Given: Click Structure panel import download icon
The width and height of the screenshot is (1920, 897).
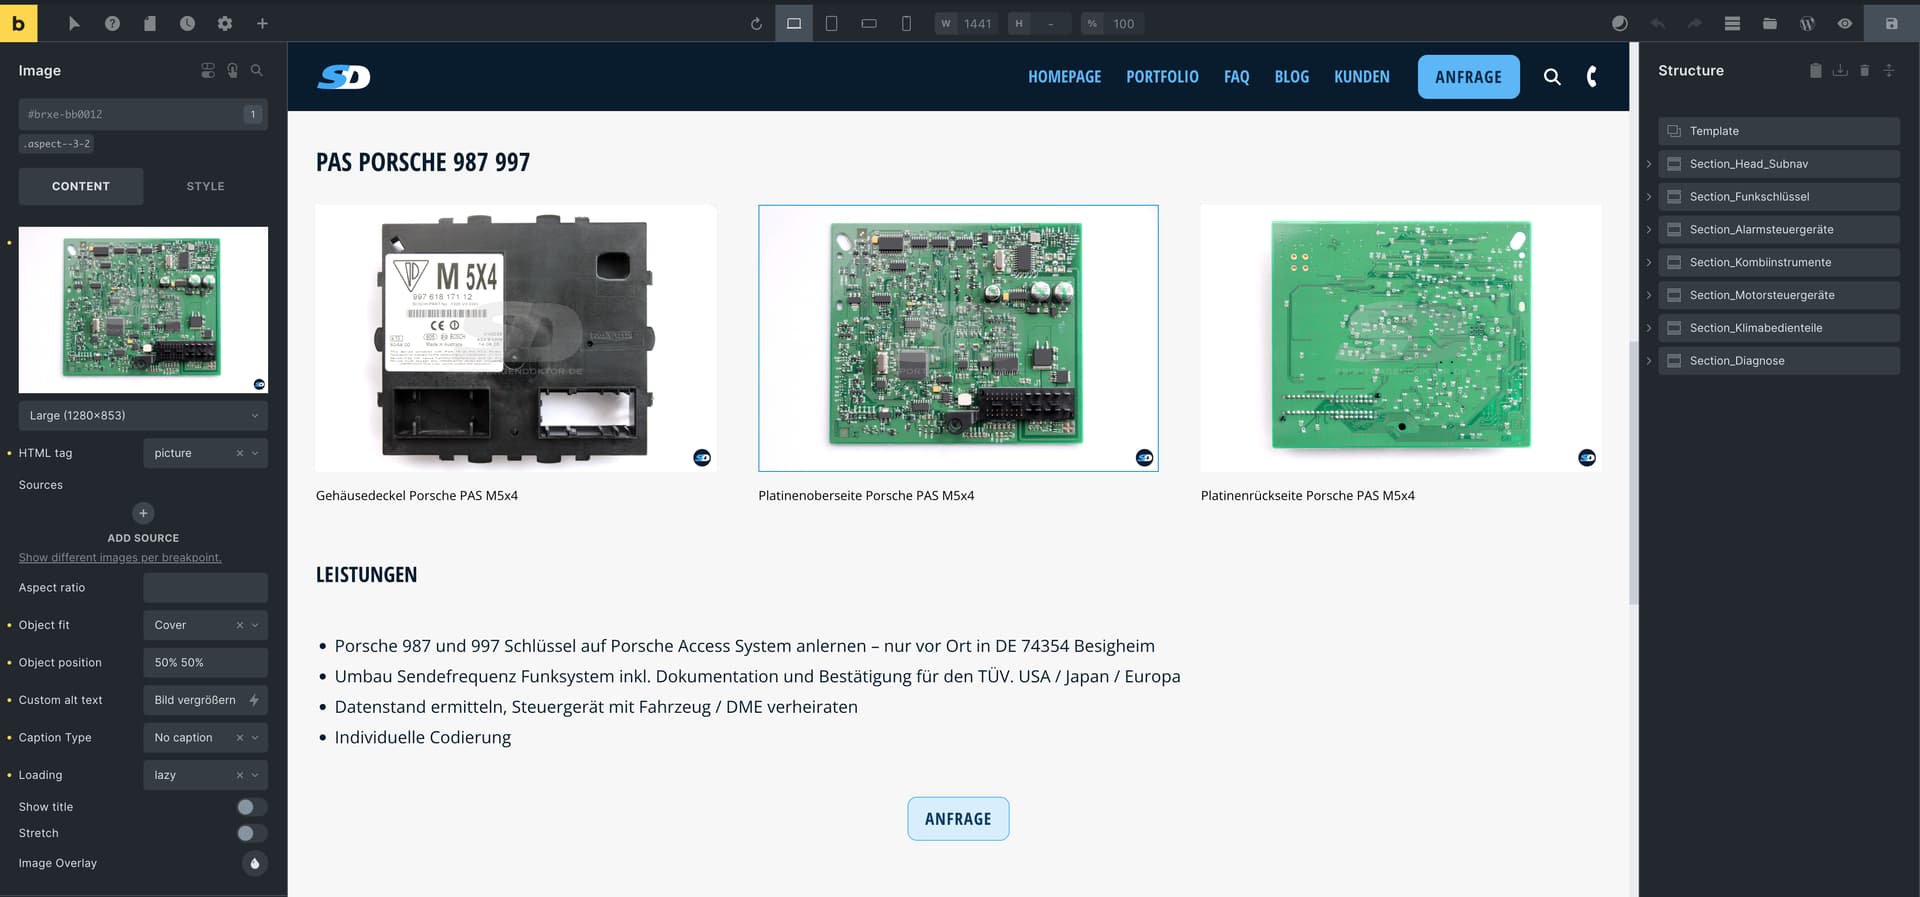Looking at the screenshot, I should (x=1840, y=70).
